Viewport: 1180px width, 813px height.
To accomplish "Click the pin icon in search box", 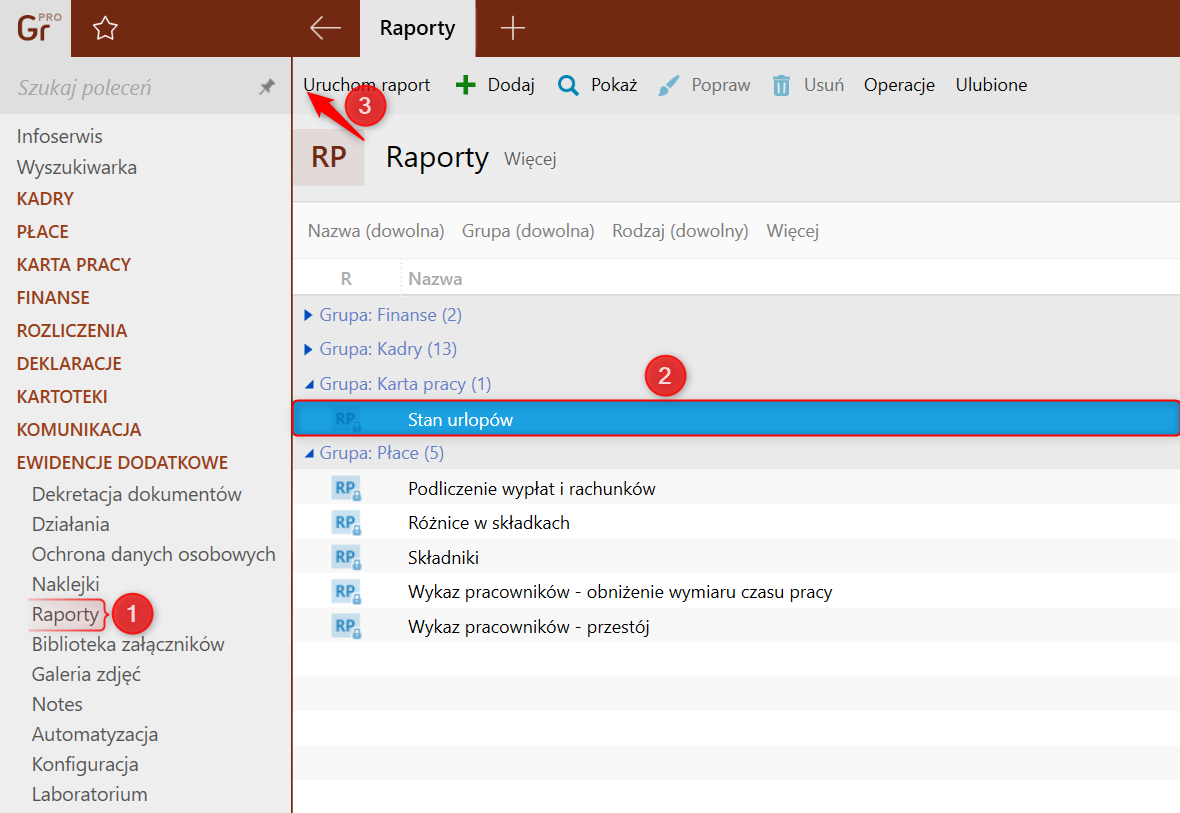I will tap(267, 88).
